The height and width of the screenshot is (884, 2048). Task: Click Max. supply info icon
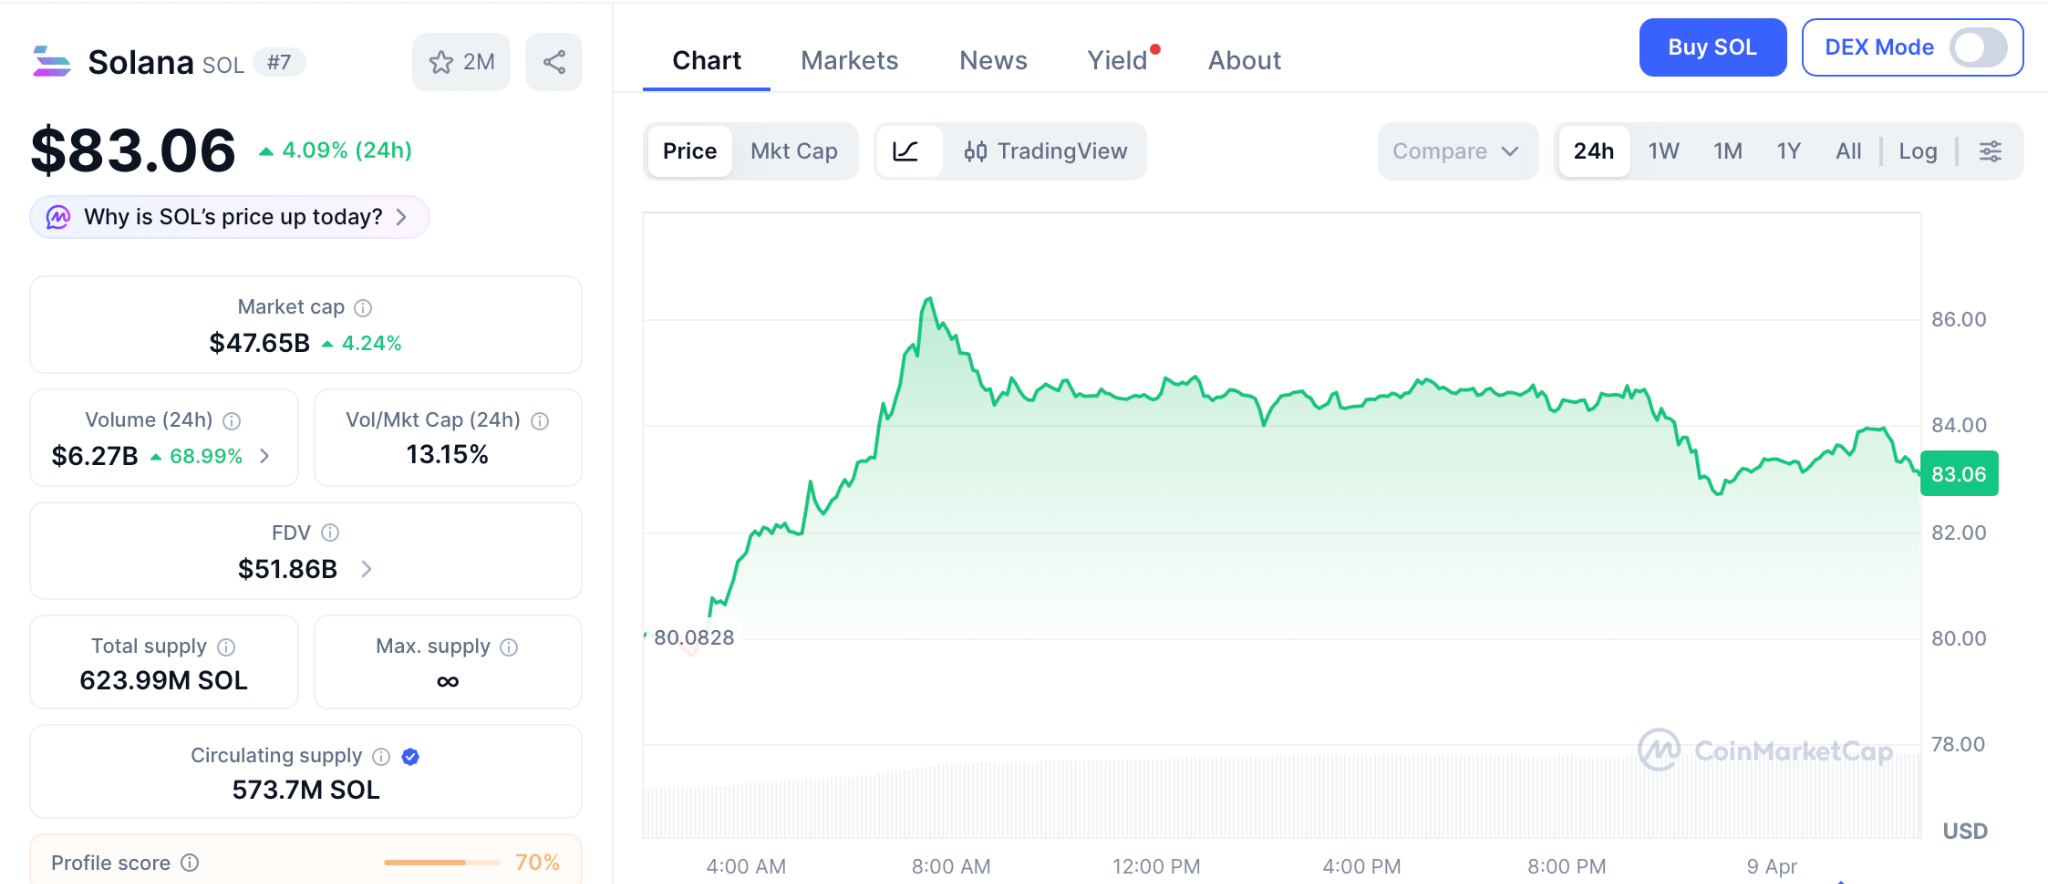tap(509, 647)
